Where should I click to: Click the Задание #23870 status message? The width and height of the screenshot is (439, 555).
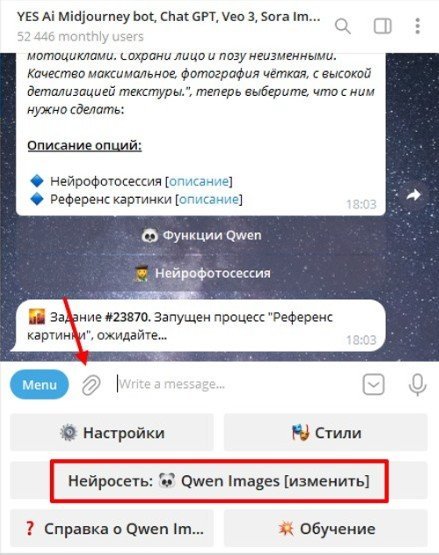(200, 326)
